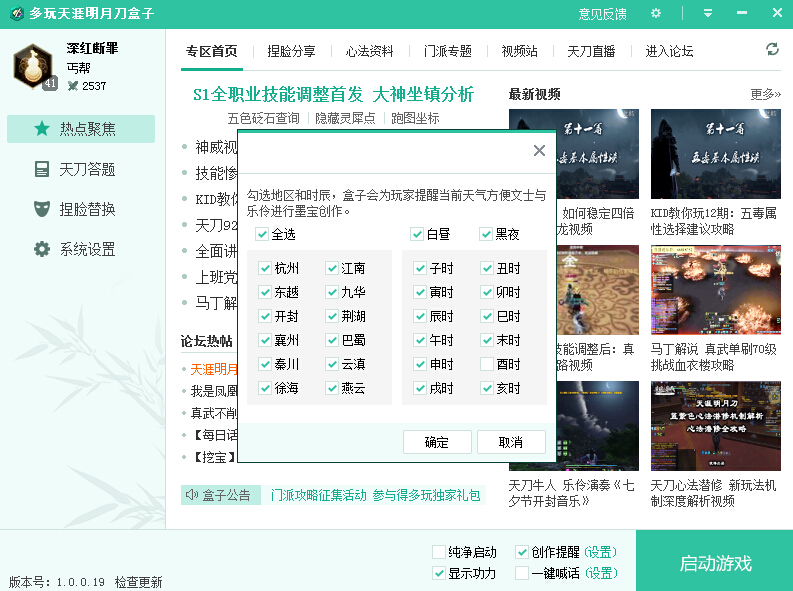Expand the title bar dropdown menu arrow
793x591 pixels.
tap(708, 13)
